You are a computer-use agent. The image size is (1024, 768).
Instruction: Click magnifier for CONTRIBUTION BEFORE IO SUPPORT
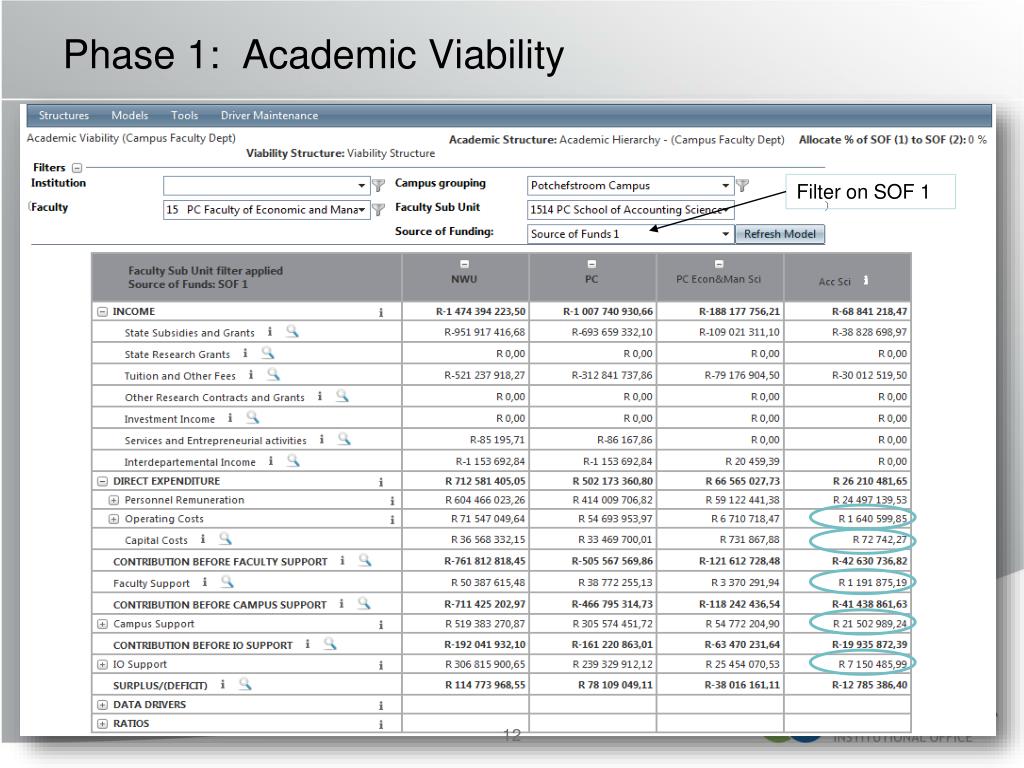coord(330,644)
